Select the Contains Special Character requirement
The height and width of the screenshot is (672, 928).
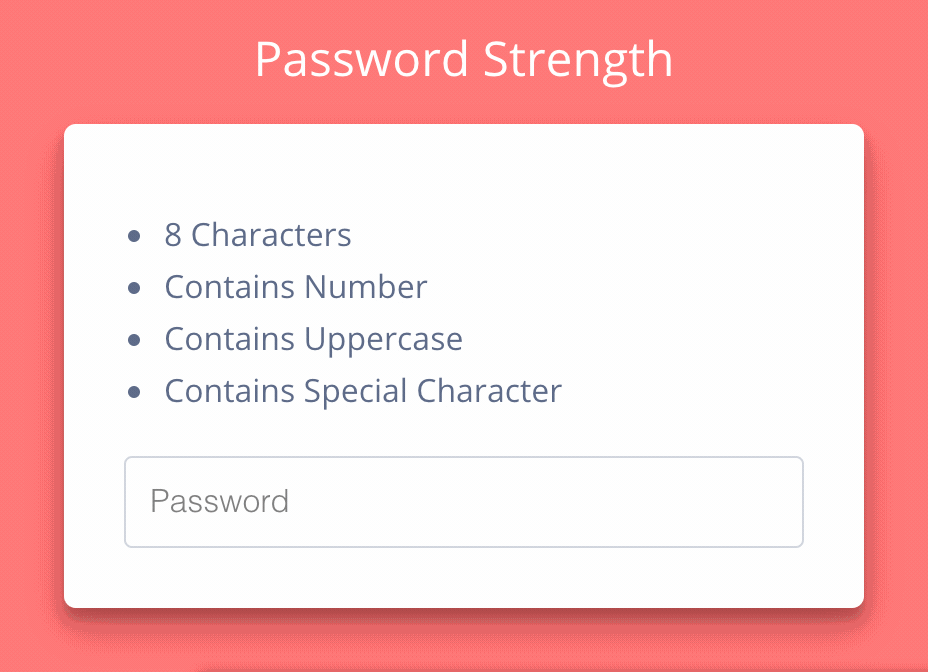coord(363,392)
